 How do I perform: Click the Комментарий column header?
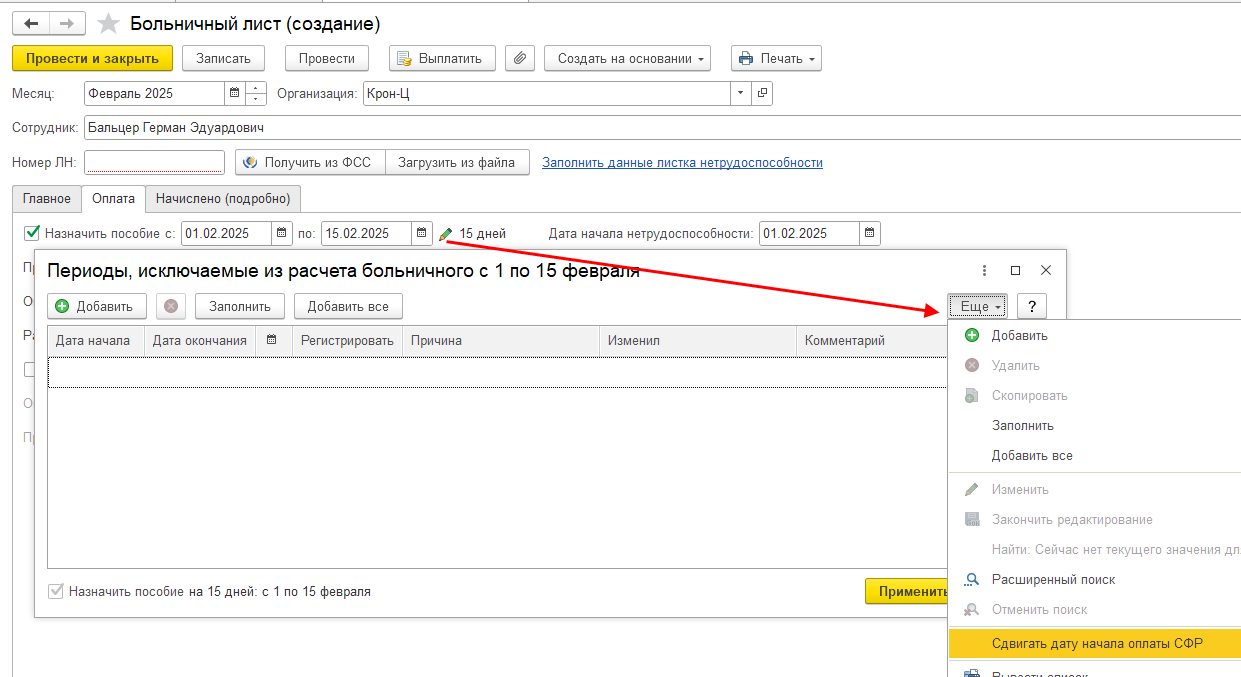pos(871,340)
